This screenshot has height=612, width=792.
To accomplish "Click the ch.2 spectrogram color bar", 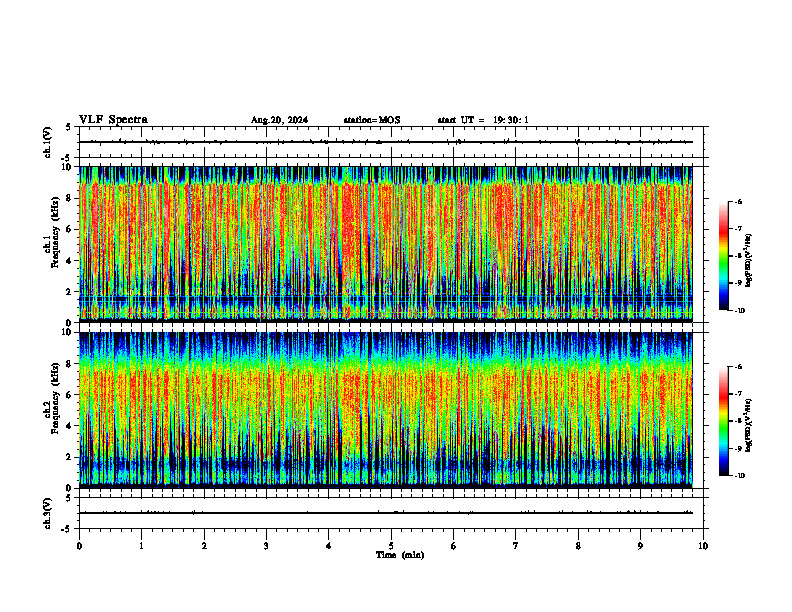I will click(723, 421).
